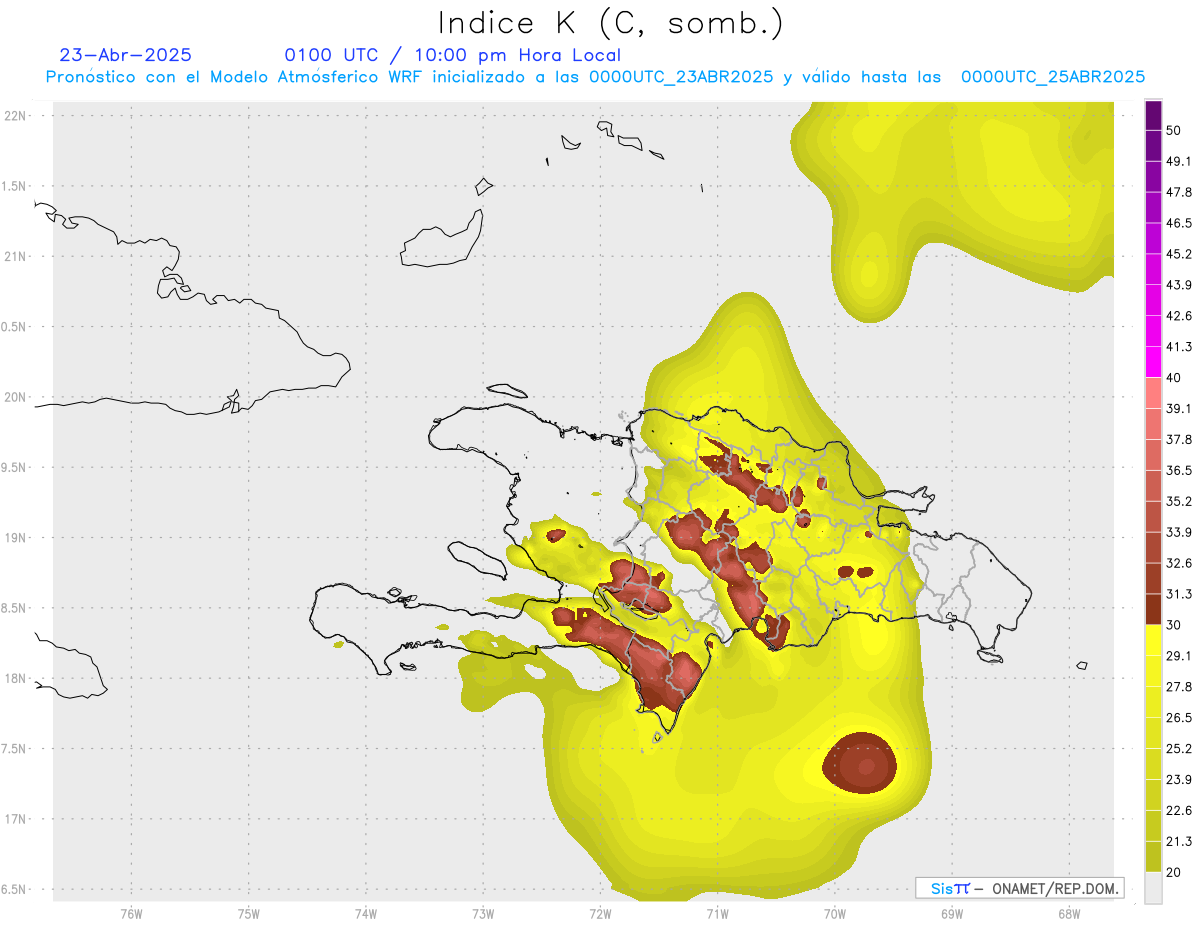Click the latitude label '22N'
The width and height of the screenshot is (1200, 927).
tap(17, 116)
